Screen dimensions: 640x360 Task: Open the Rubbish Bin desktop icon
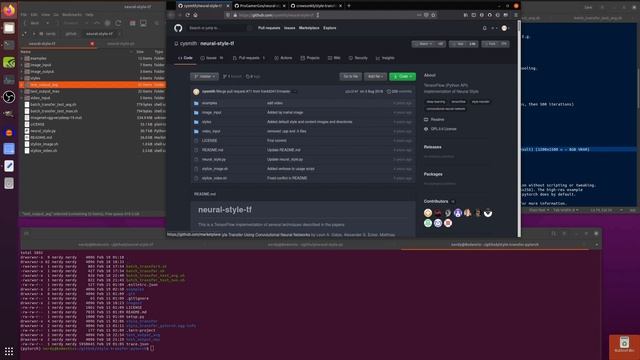pyautogui.click(x=624, y=344)
